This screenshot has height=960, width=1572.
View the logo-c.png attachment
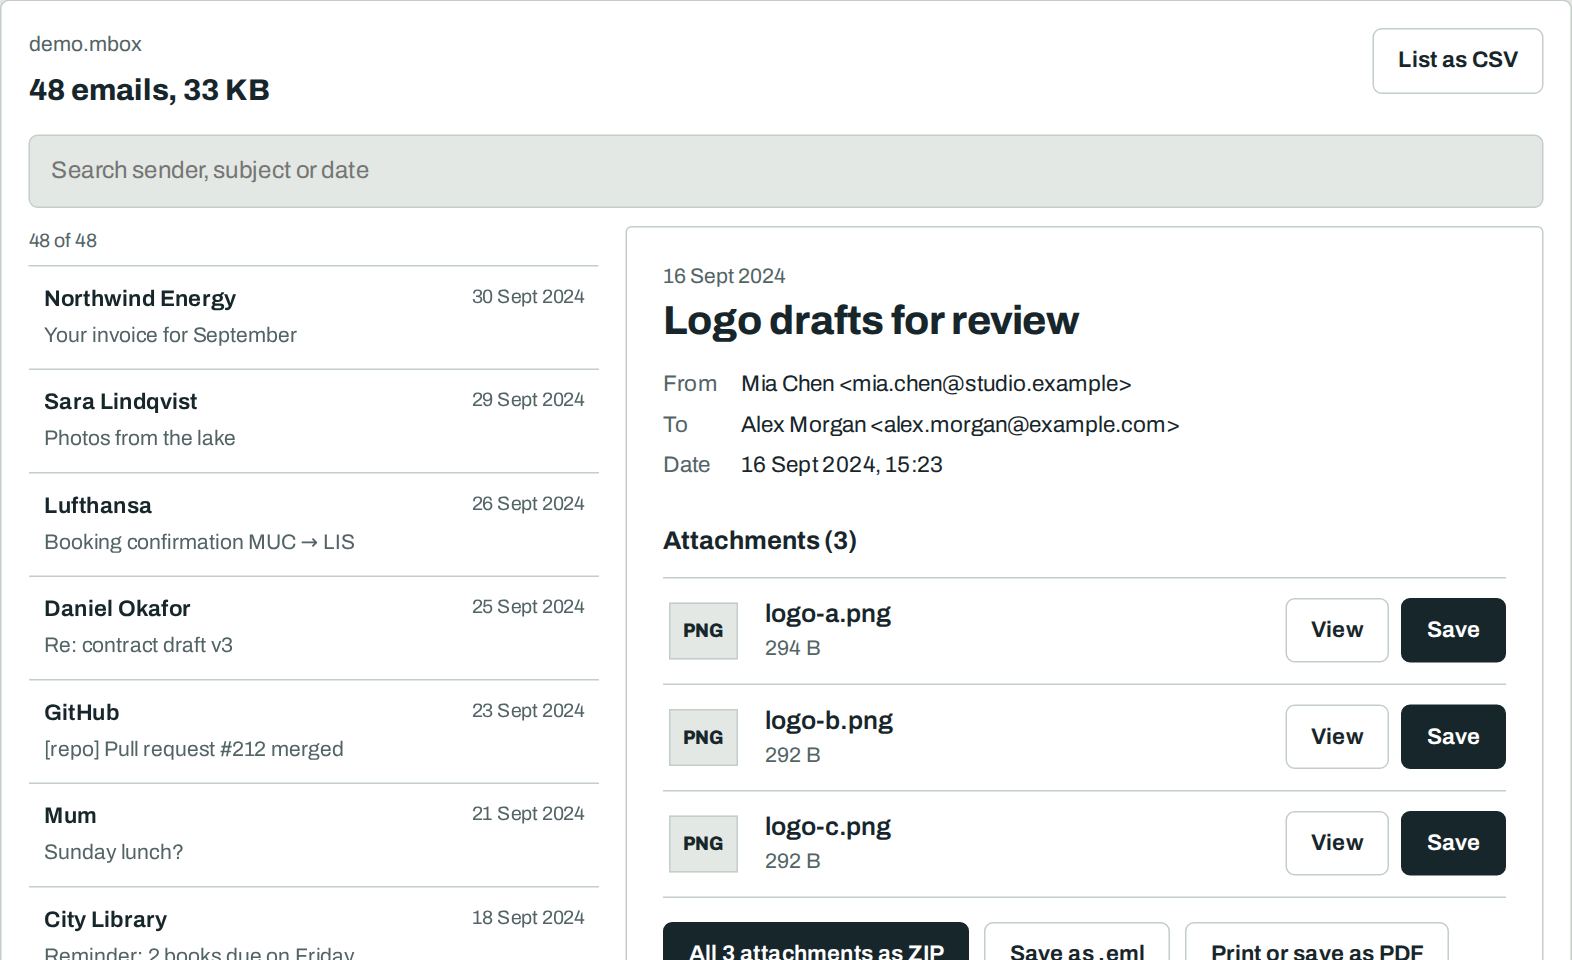click(x=1336, y=843)
